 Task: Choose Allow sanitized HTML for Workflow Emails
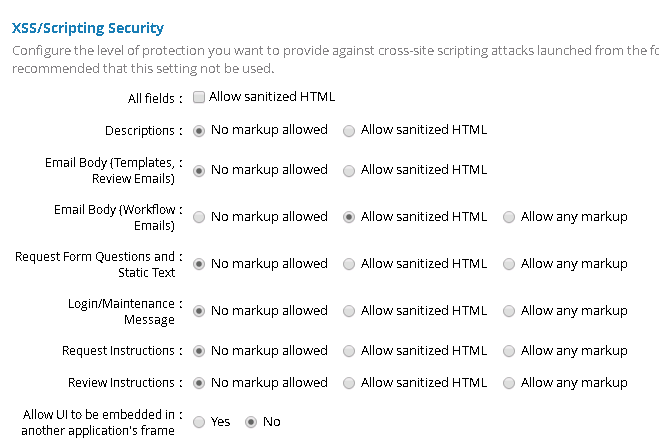point(349,217)
